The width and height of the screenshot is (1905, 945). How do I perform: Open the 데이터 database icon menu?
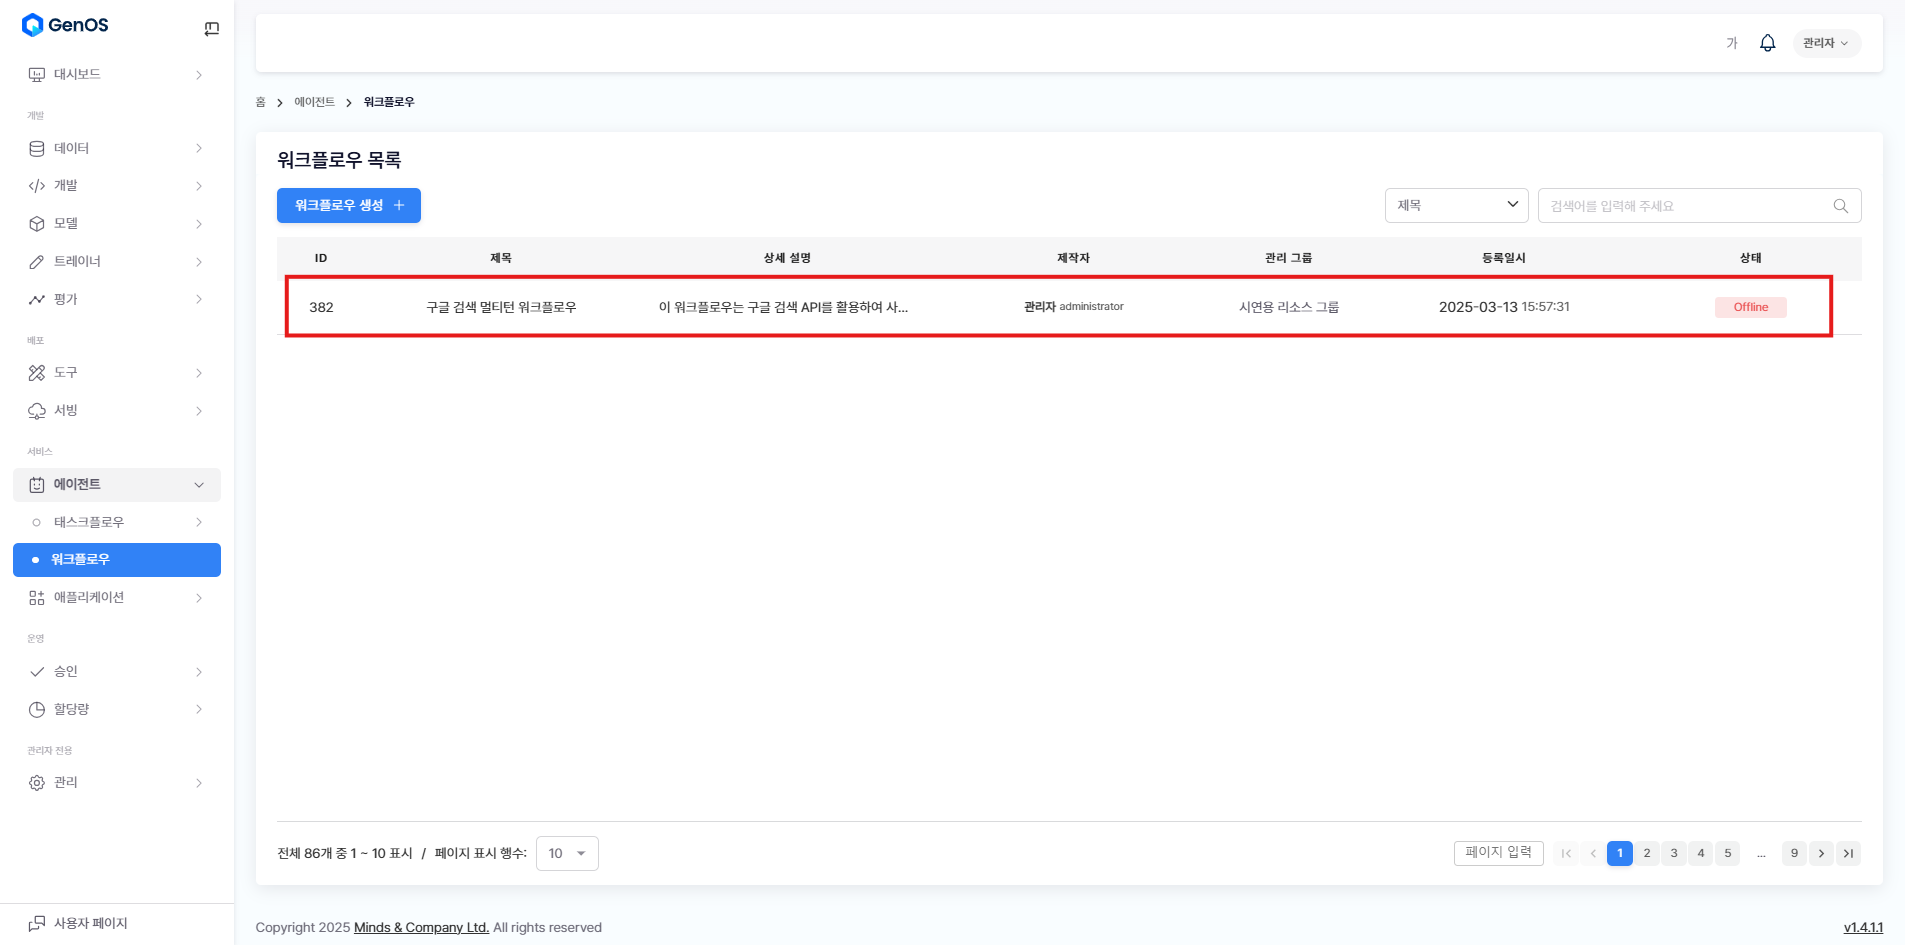click(37, 149)
